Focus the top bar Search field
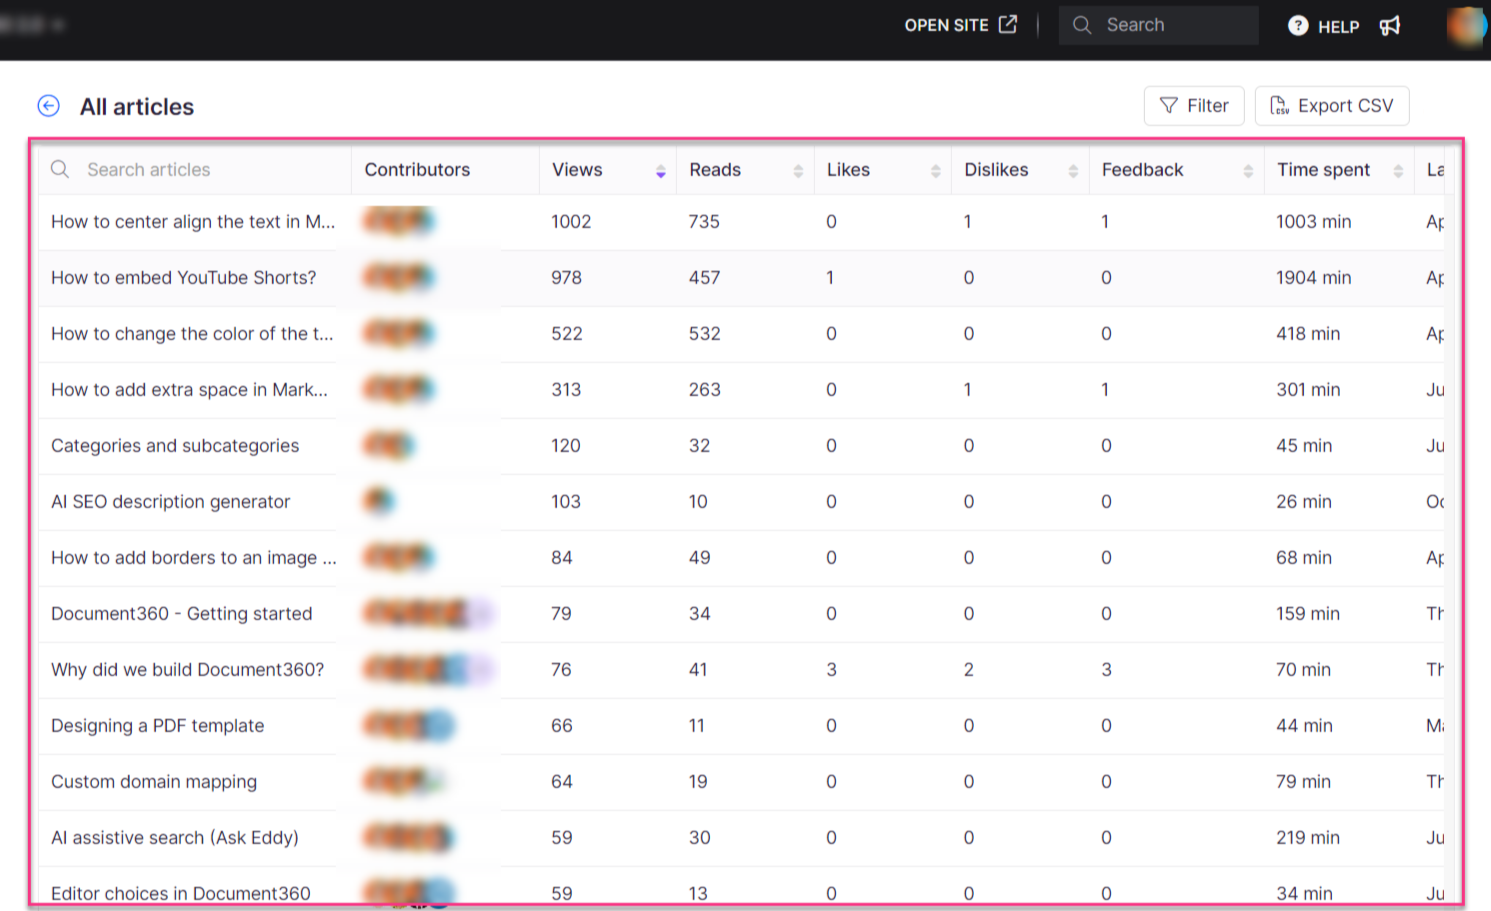 (x=1159, y=25)
